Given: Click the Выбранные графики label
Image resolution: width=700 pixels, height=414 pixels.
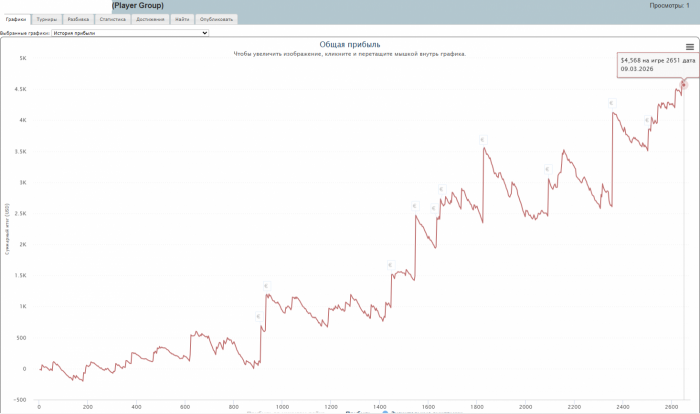Looking at the screenshot, I should click(x=25, y=33).
